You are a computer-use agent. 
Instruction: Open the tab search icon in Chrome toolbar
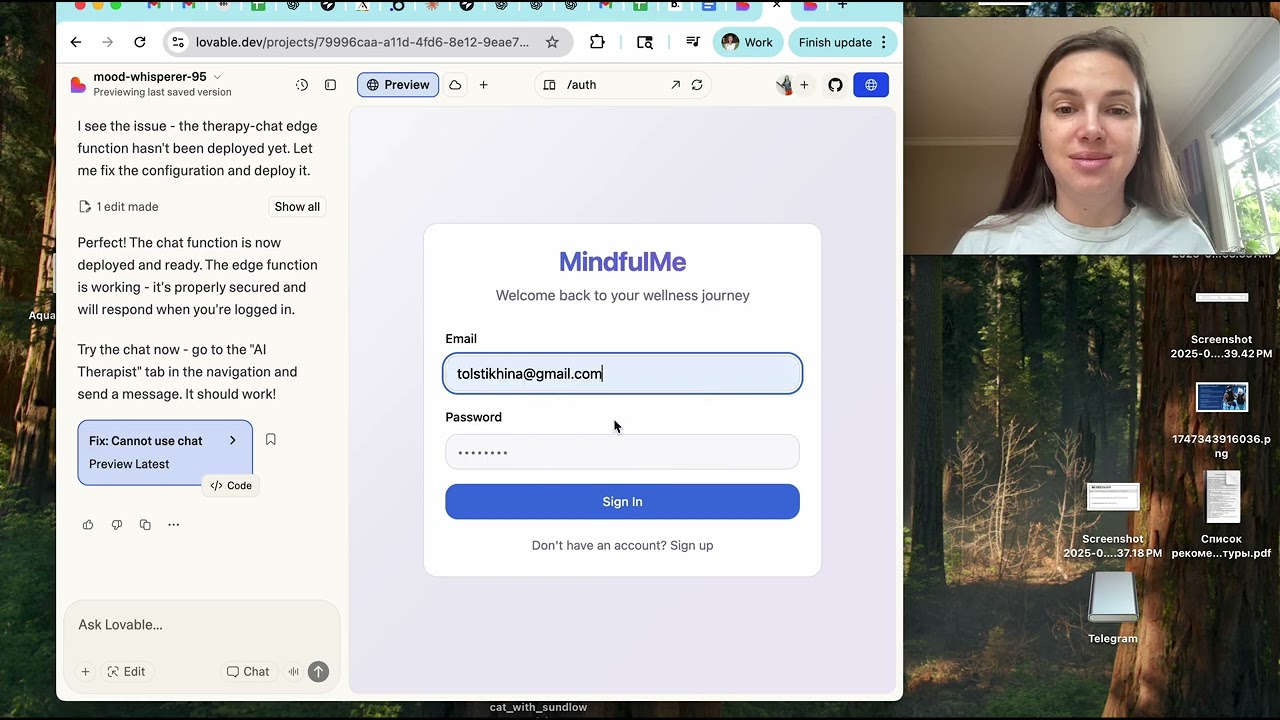[x=645, y=42]
